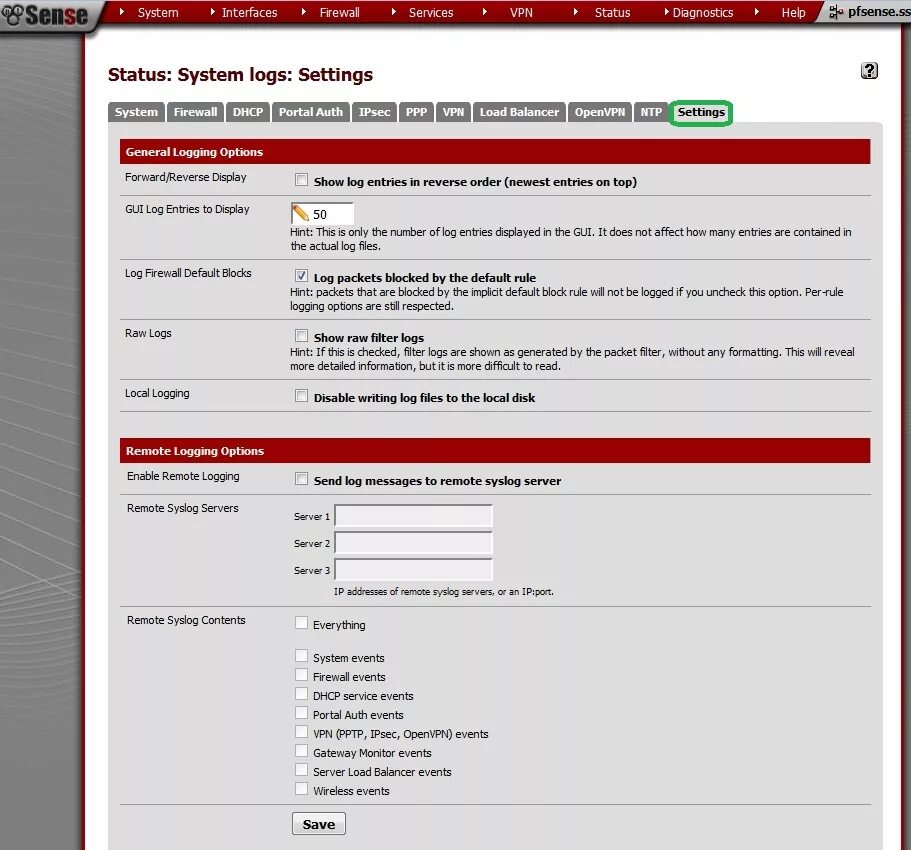Image resolution: width=911 pixels, height=850 pixels.
Task: Enable showing log entries in reverse order
Action: click(x=301, y=180)
